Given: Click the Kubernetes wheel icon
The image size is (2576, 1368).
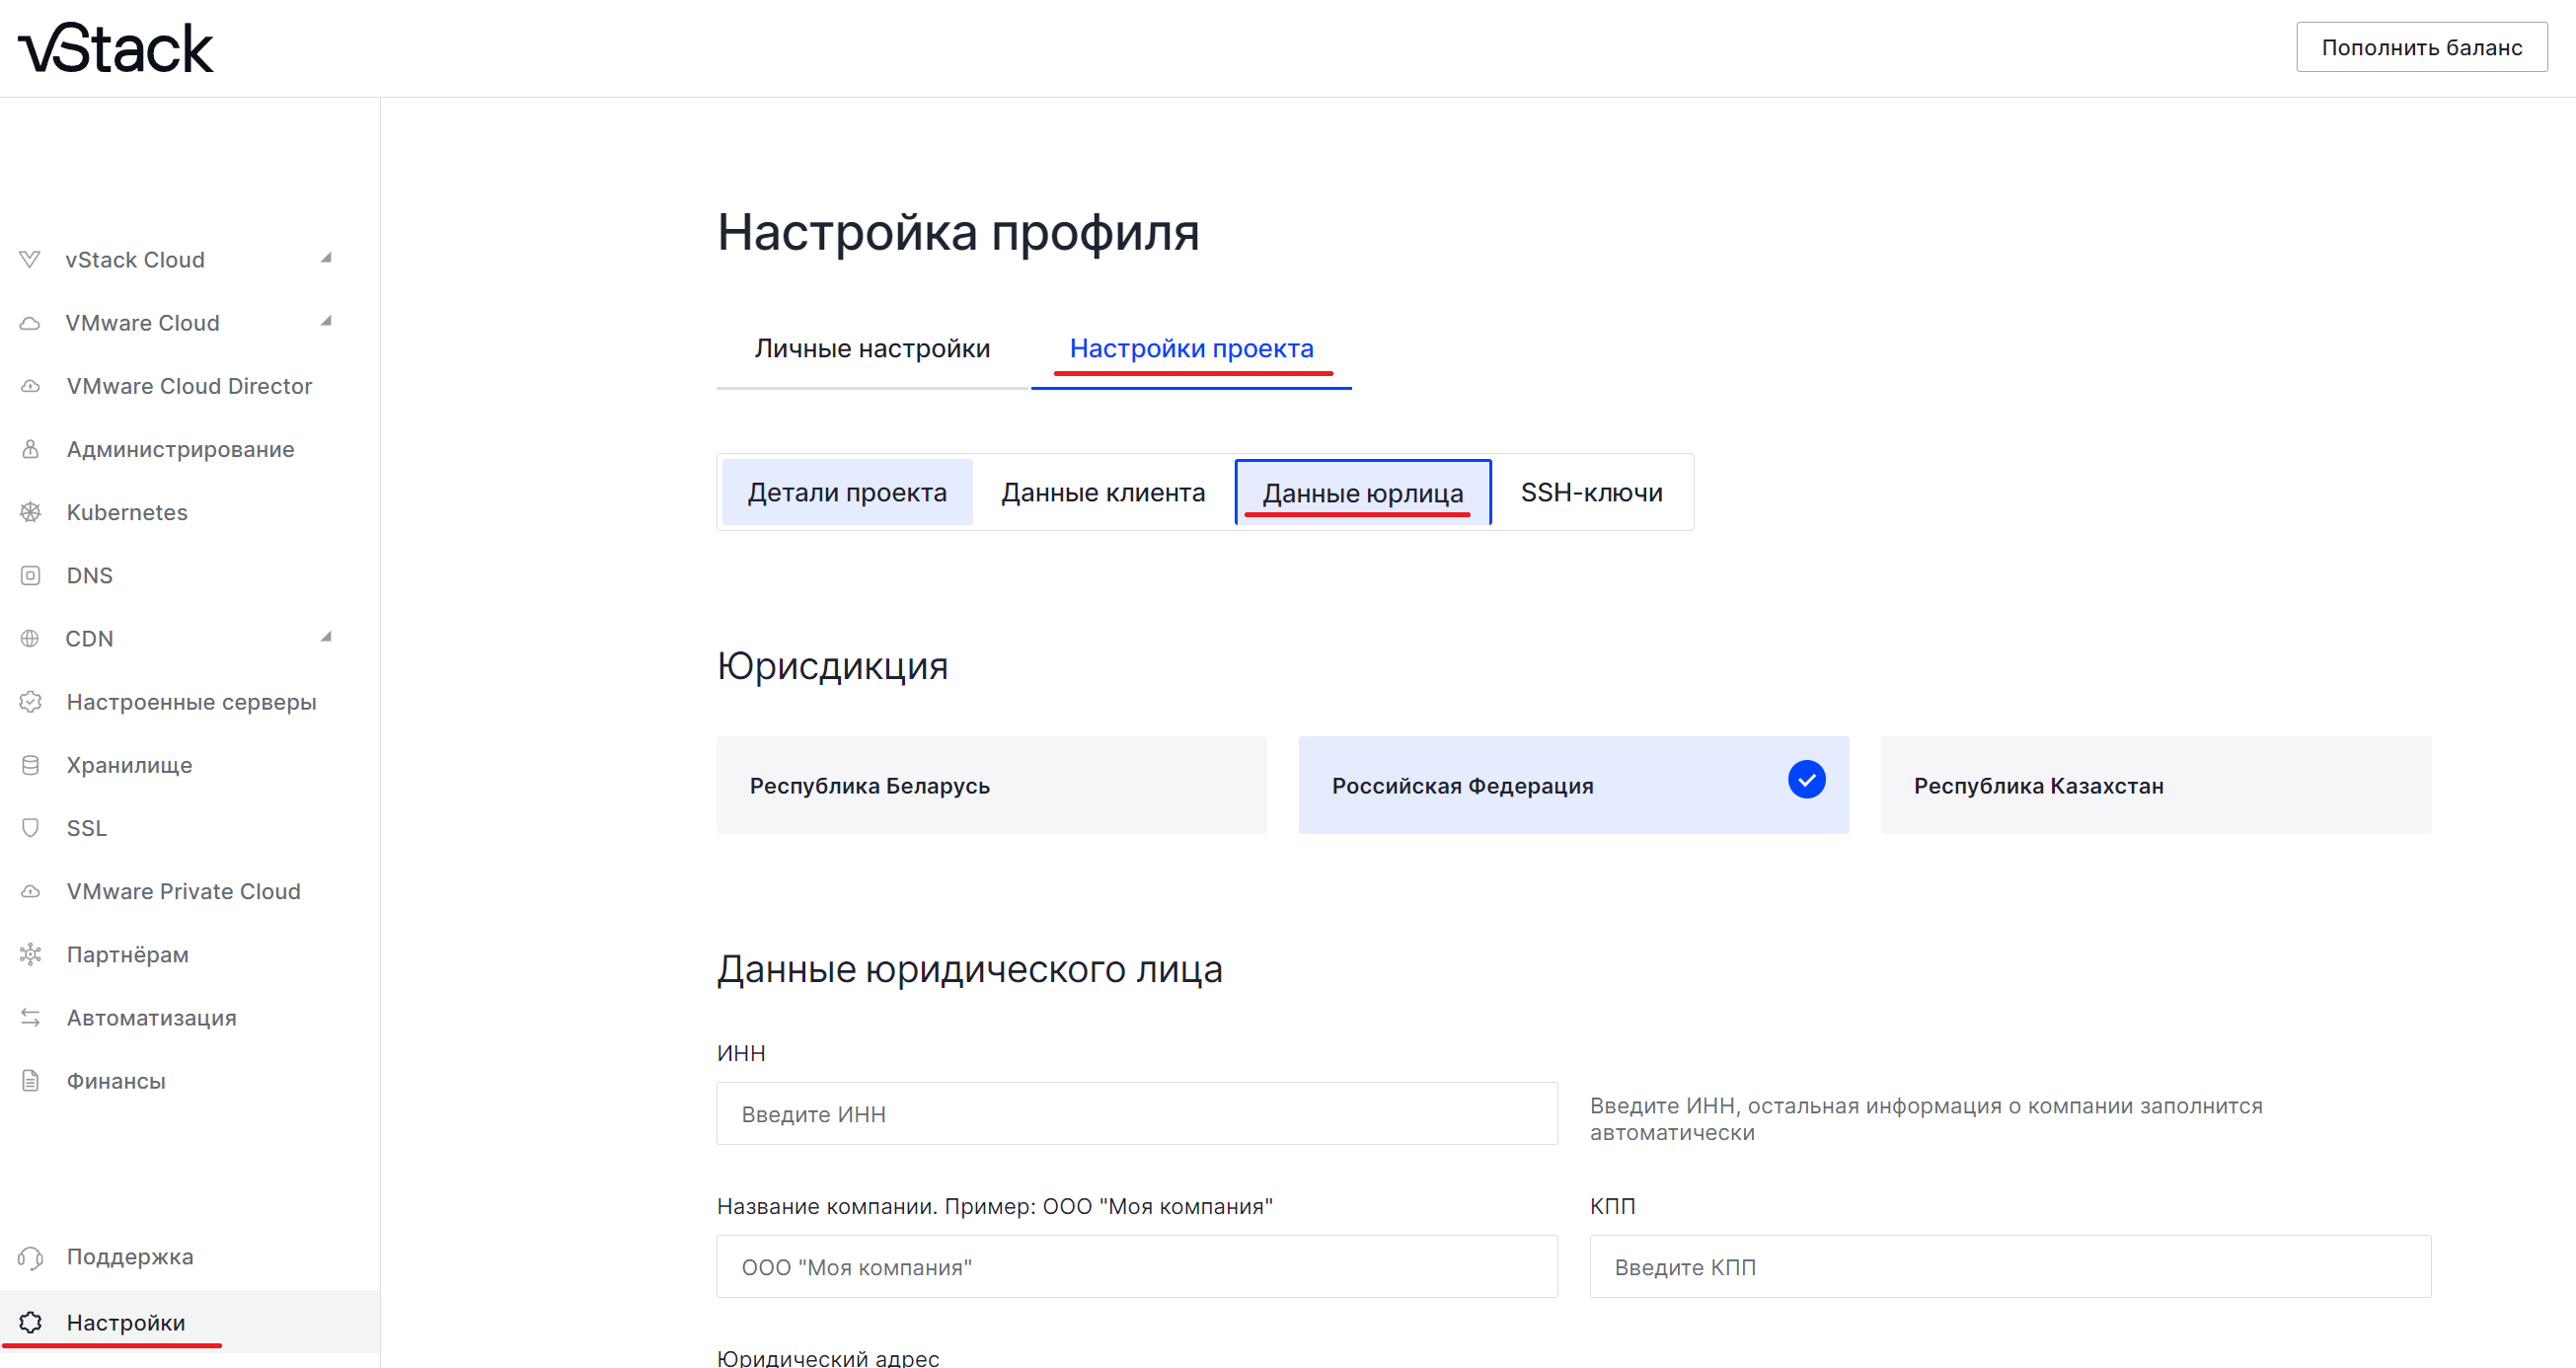Looking at the screenshot, I should 30,512.
